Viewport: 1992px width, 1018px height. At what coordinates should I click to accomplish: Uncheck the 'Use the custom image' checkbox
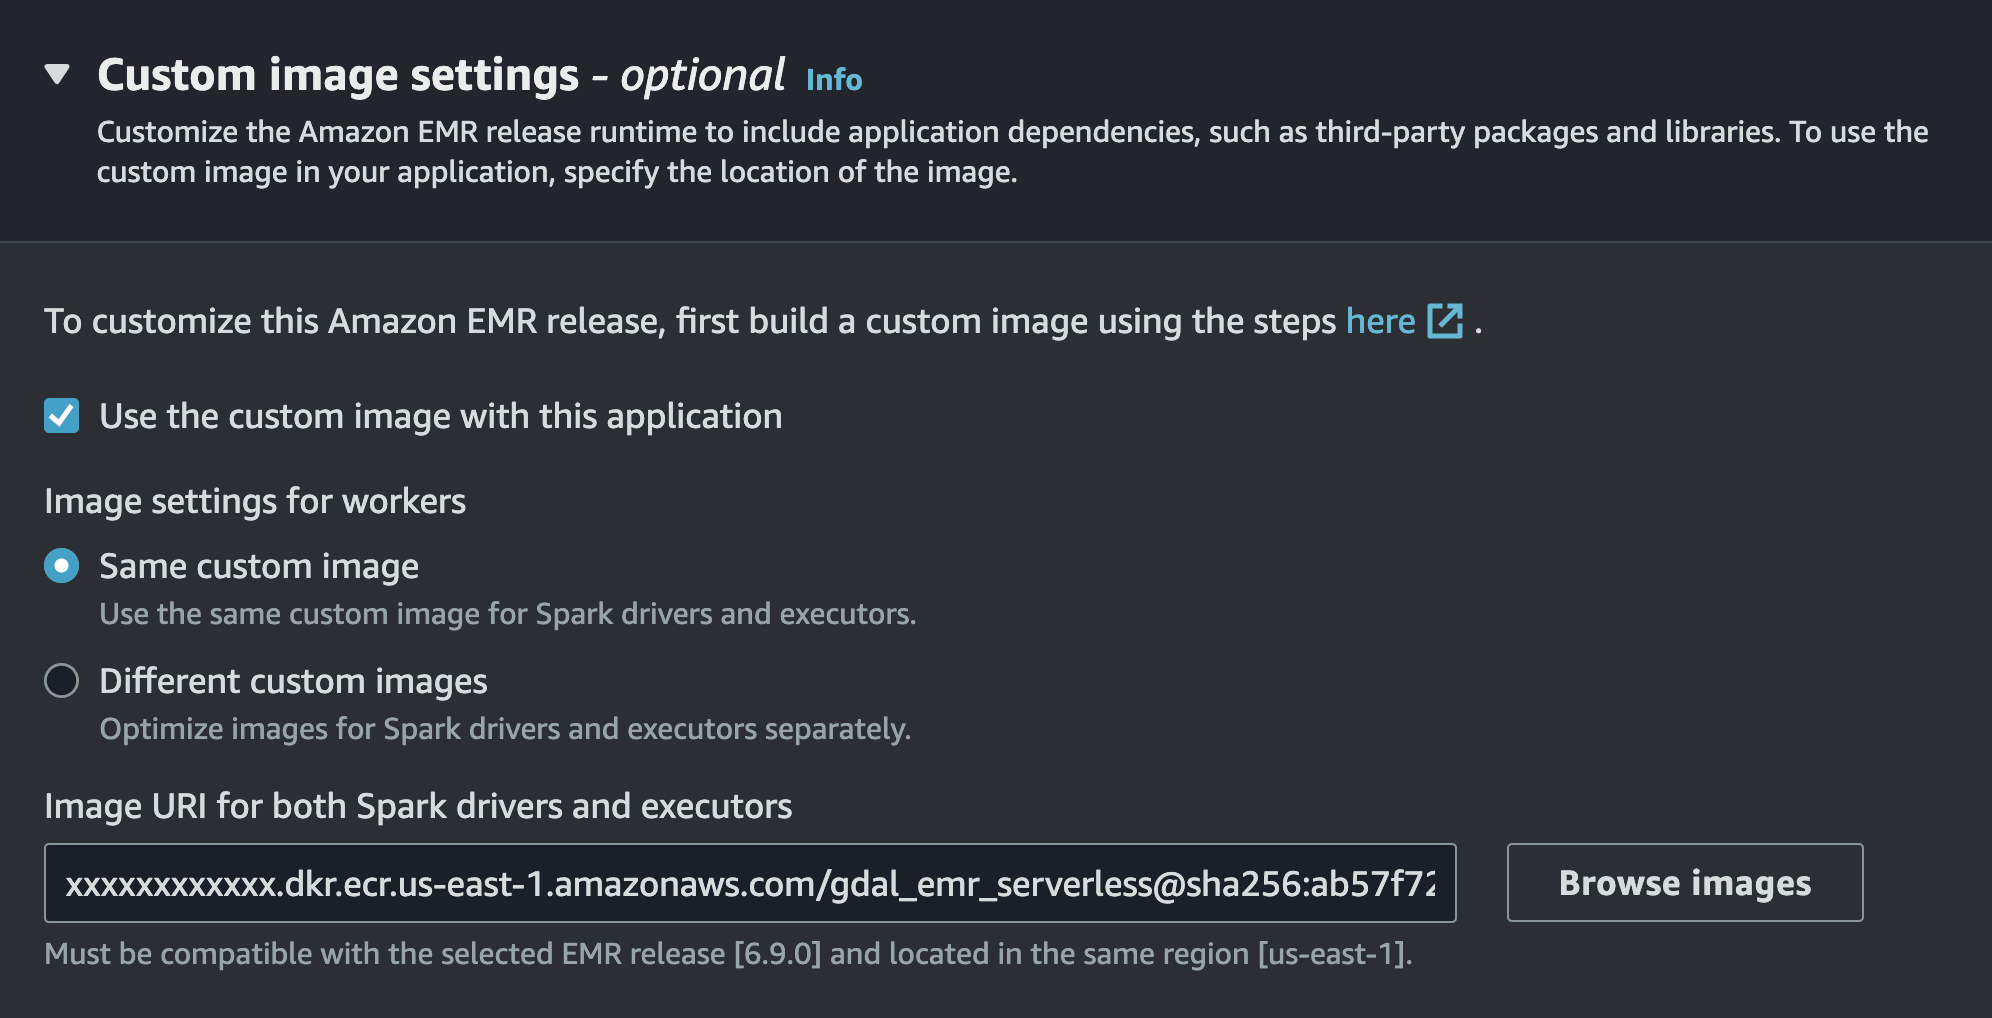[62, 416]
